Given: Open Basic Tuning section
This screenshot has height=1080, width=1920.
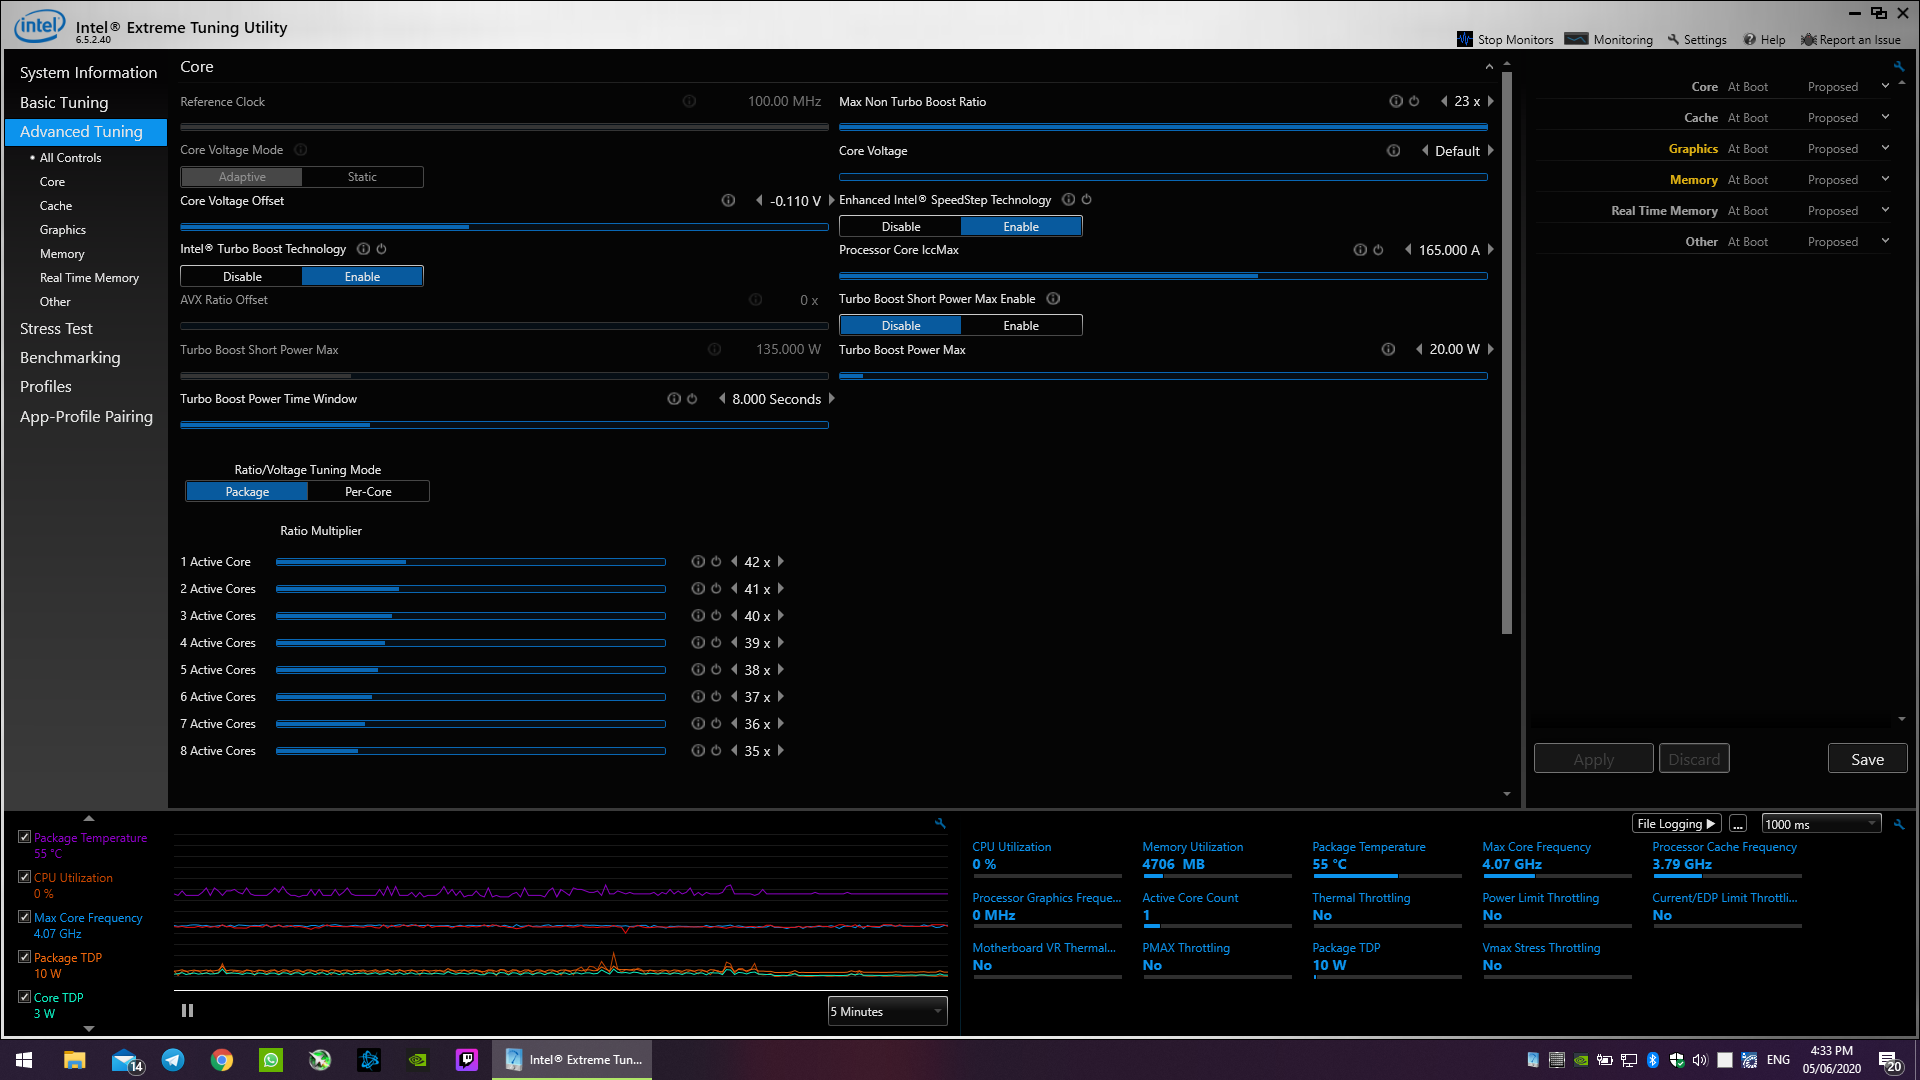Looking at the screenshot, I should pos(64,102).
